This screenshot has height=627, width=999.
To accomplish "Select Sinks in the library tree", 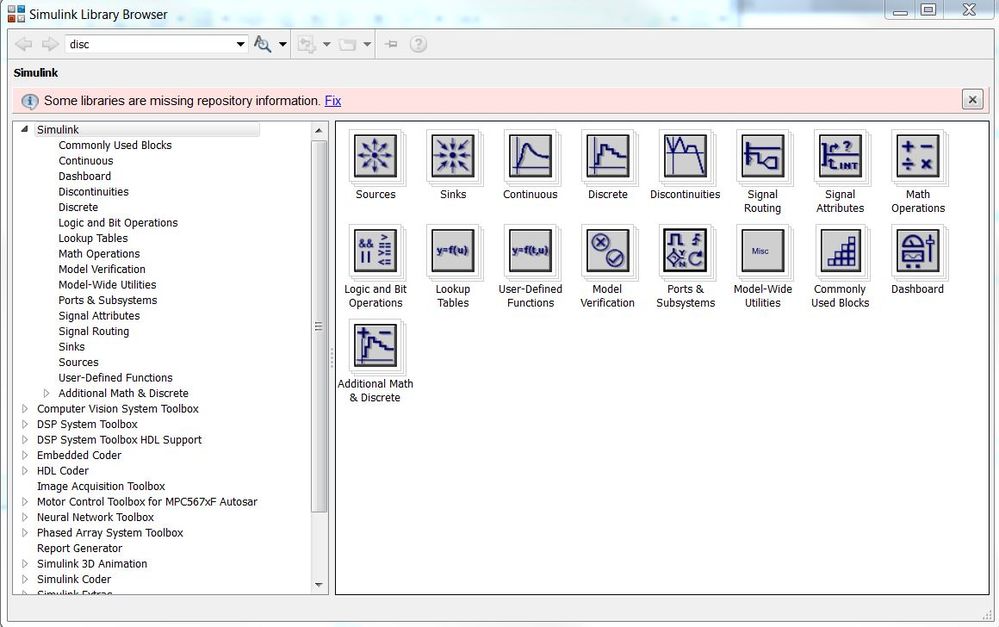I will click(x=71, y=347).
